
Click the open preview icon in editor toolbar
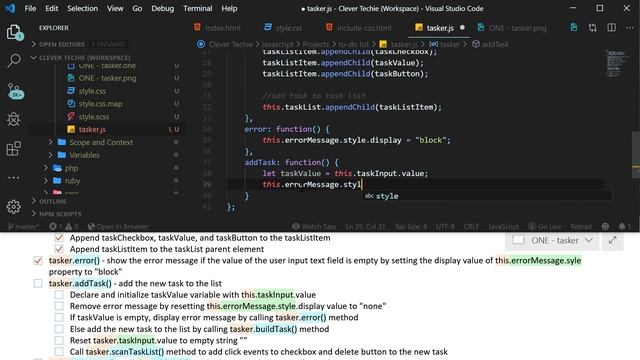click(x=573, y=28)
